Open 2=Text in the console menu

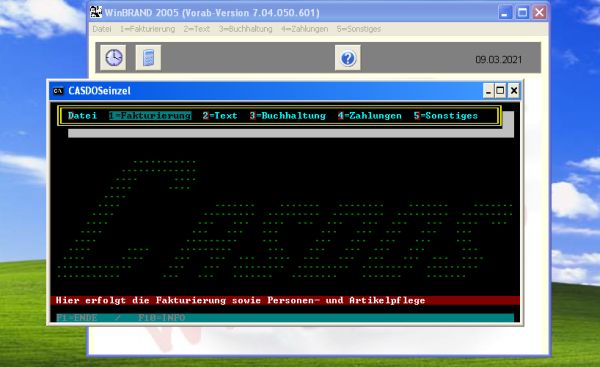[220, 116]
